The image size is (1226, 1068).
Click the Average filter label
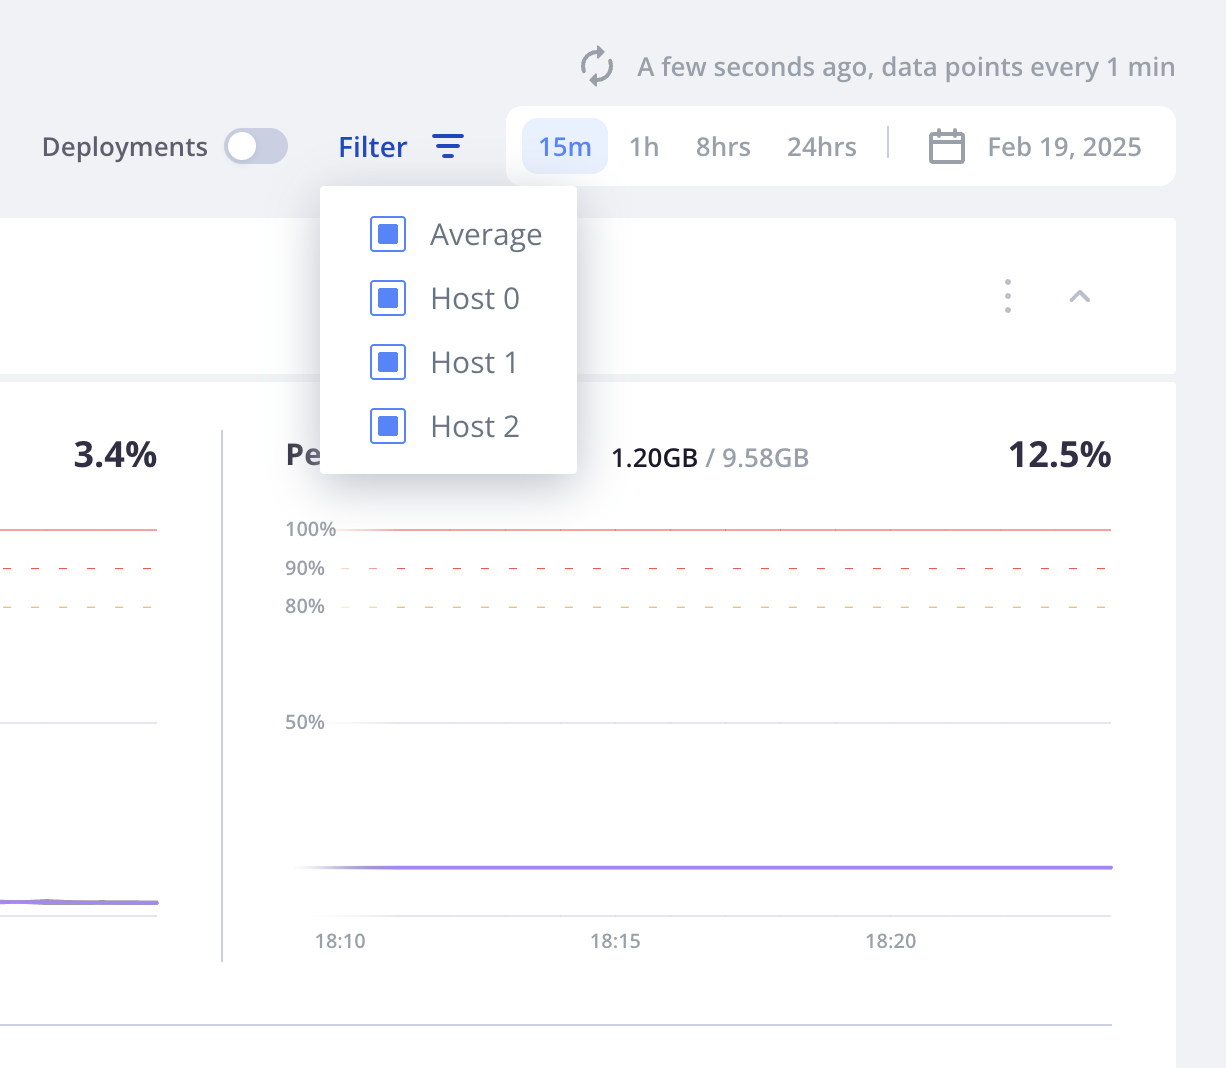(x=486, y=235)
